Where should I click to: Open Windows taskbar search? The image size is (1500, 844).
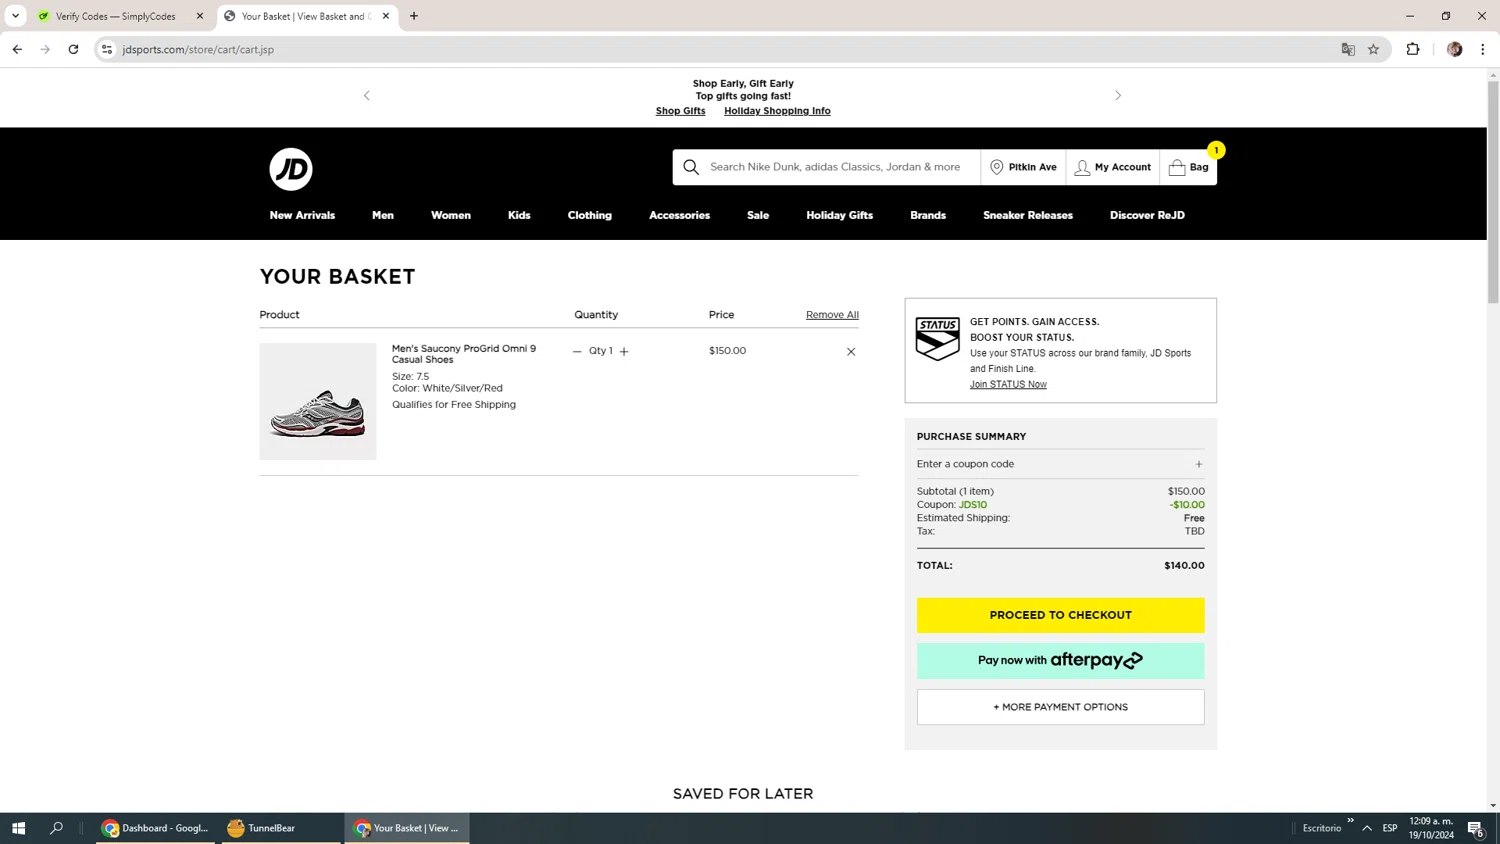point(56,828)
